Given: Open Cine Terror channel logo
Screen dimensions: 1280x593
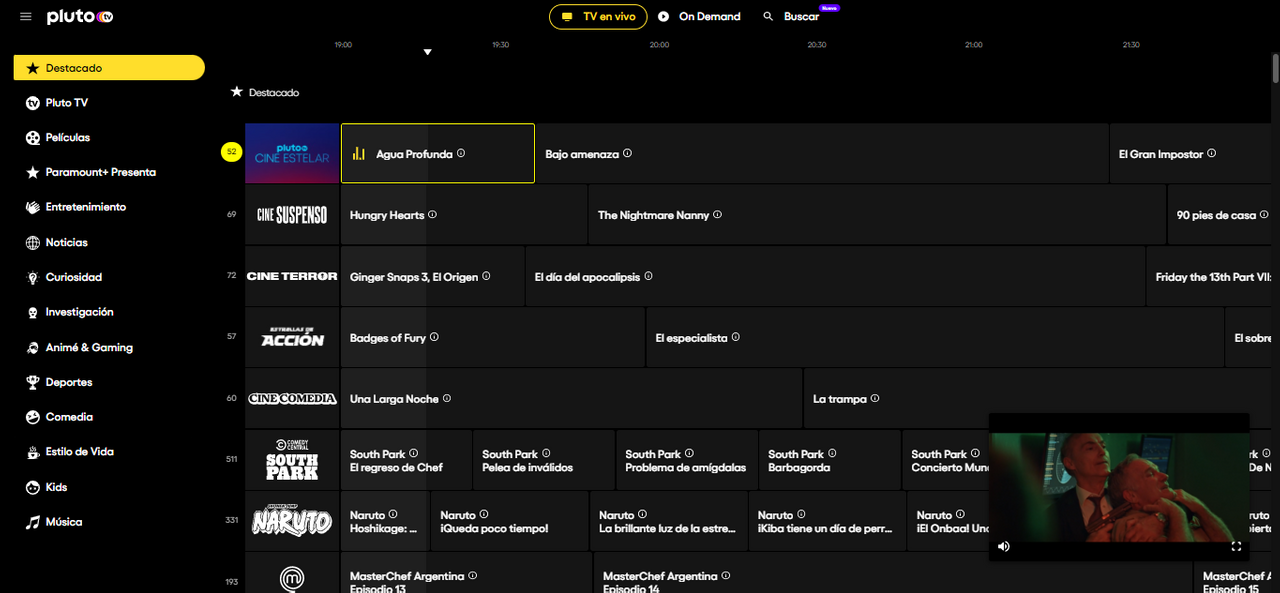Looking at the screenshot, I should [292, 276].
